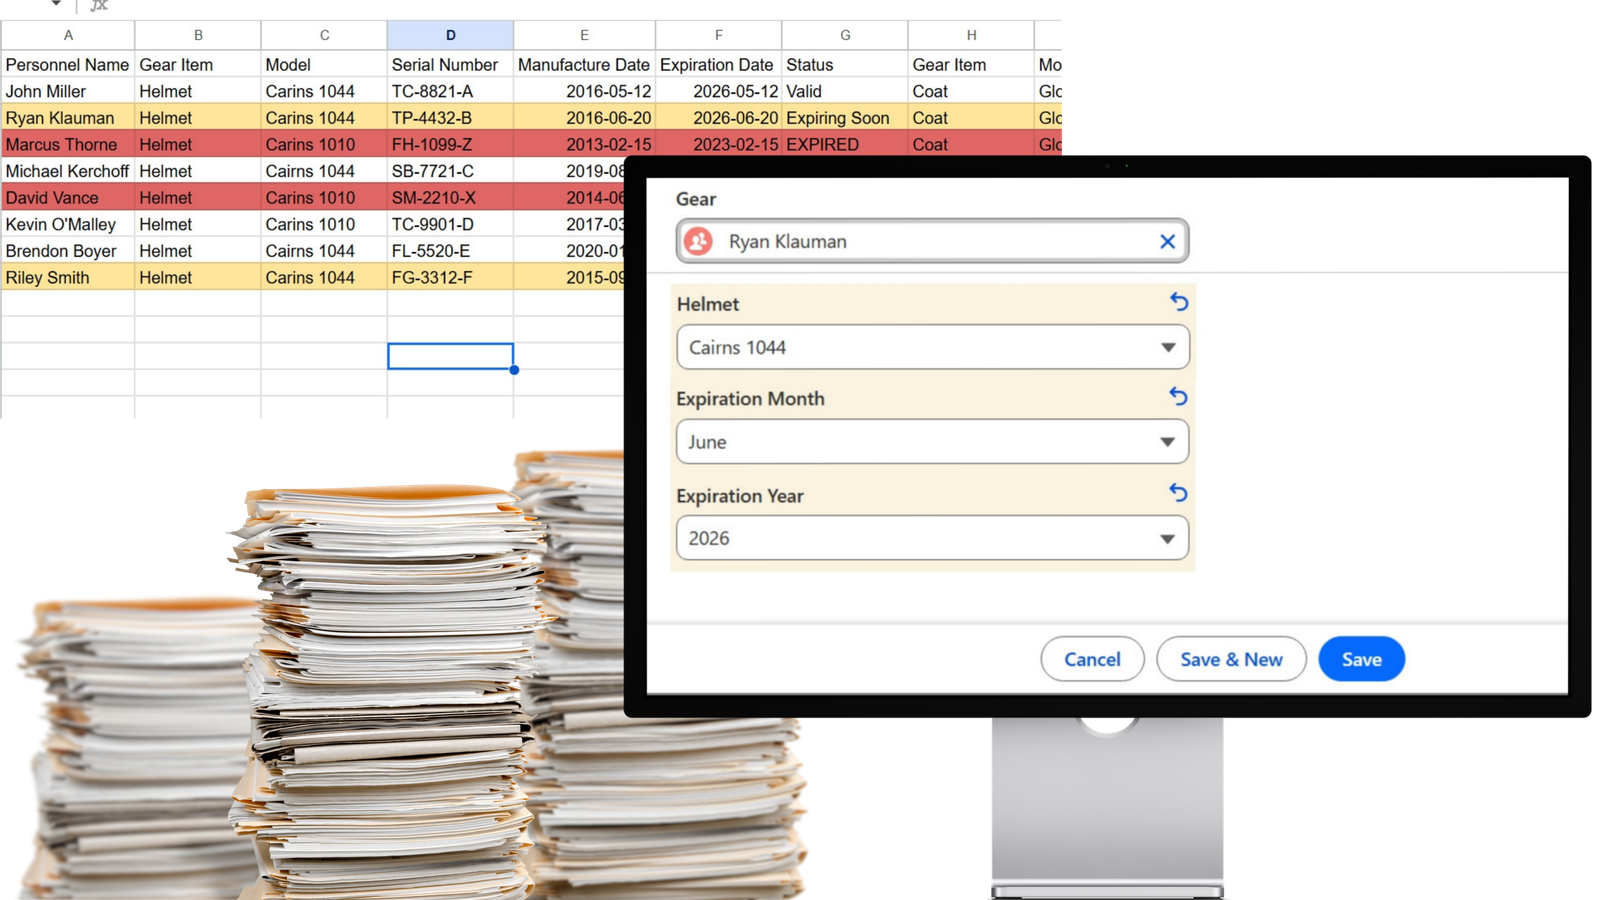Clear Ryan Klauman from the Gear field
This screenshot has width=1600, height=900.
click(x=1167, y=241)
